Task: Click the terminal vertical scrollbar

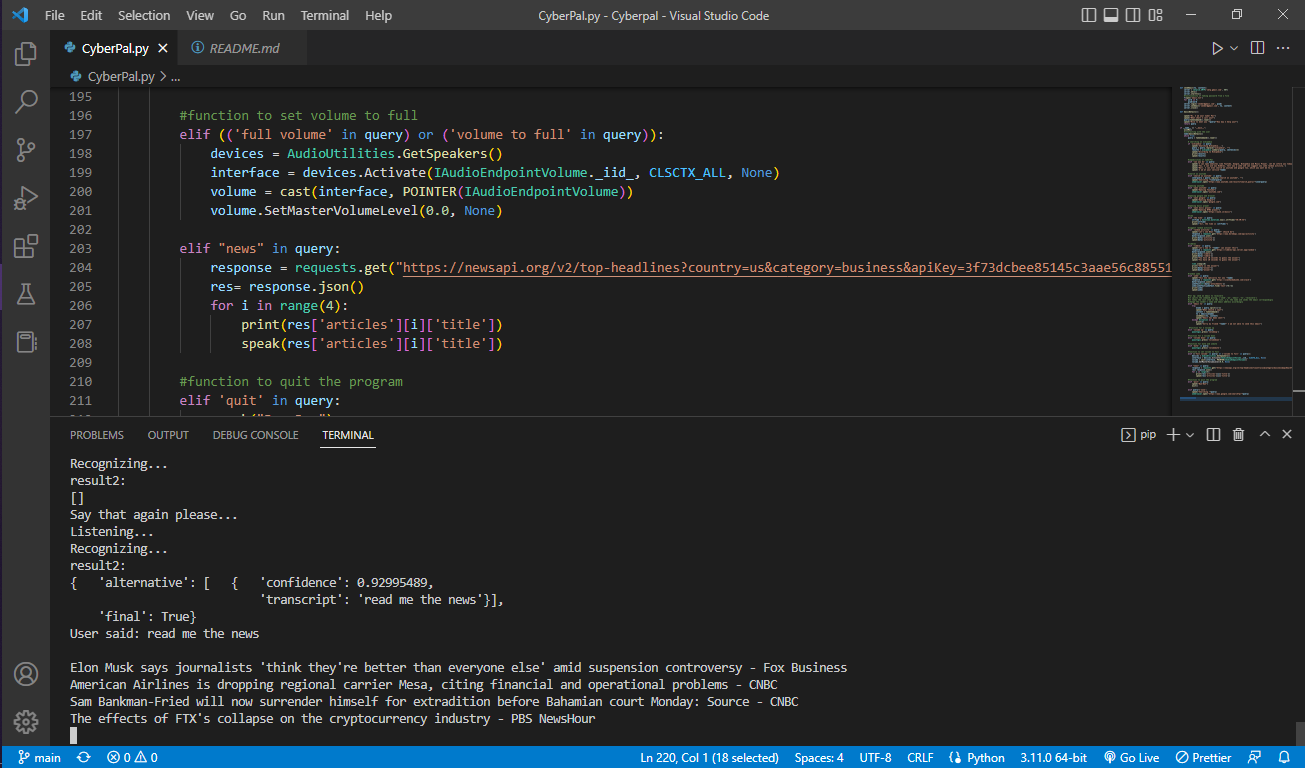Action: (1299, 735)
